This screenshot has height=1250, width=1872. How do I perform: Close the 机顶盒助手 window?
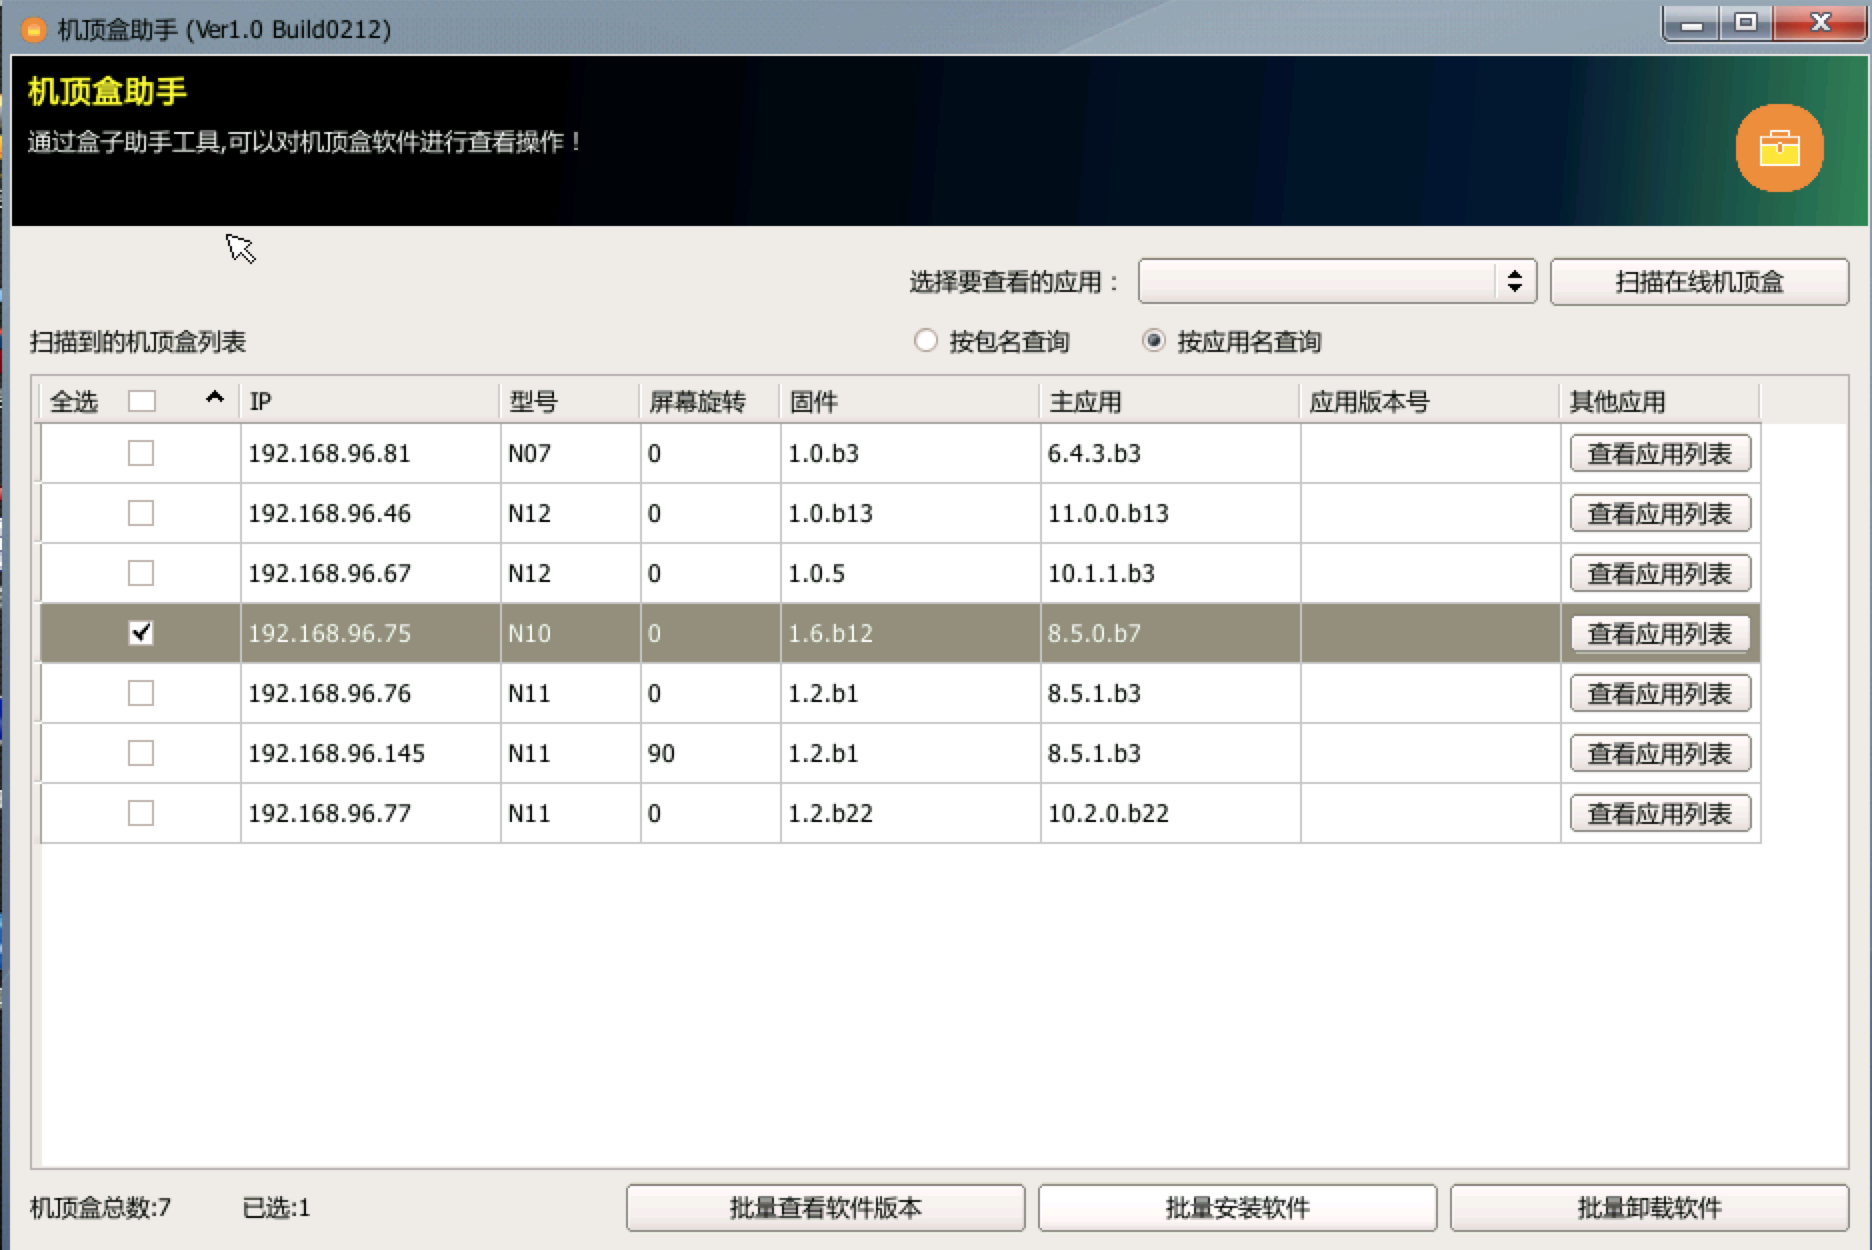[1820, 23]
